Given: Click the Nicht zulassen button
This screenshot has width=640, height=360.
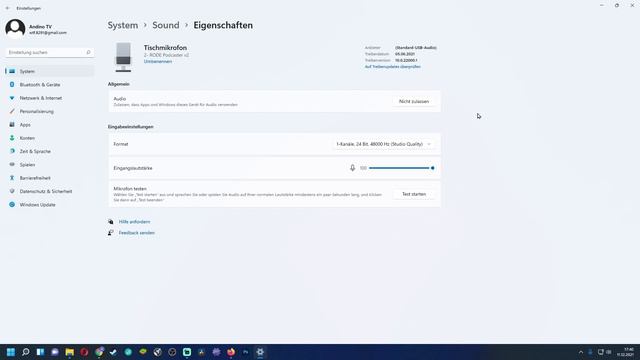Looking at the screenshot, I should coord(414,101).
